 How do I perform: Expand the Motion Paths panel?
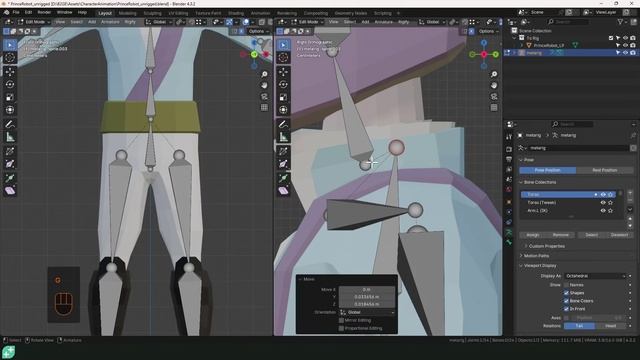point(536,256)
